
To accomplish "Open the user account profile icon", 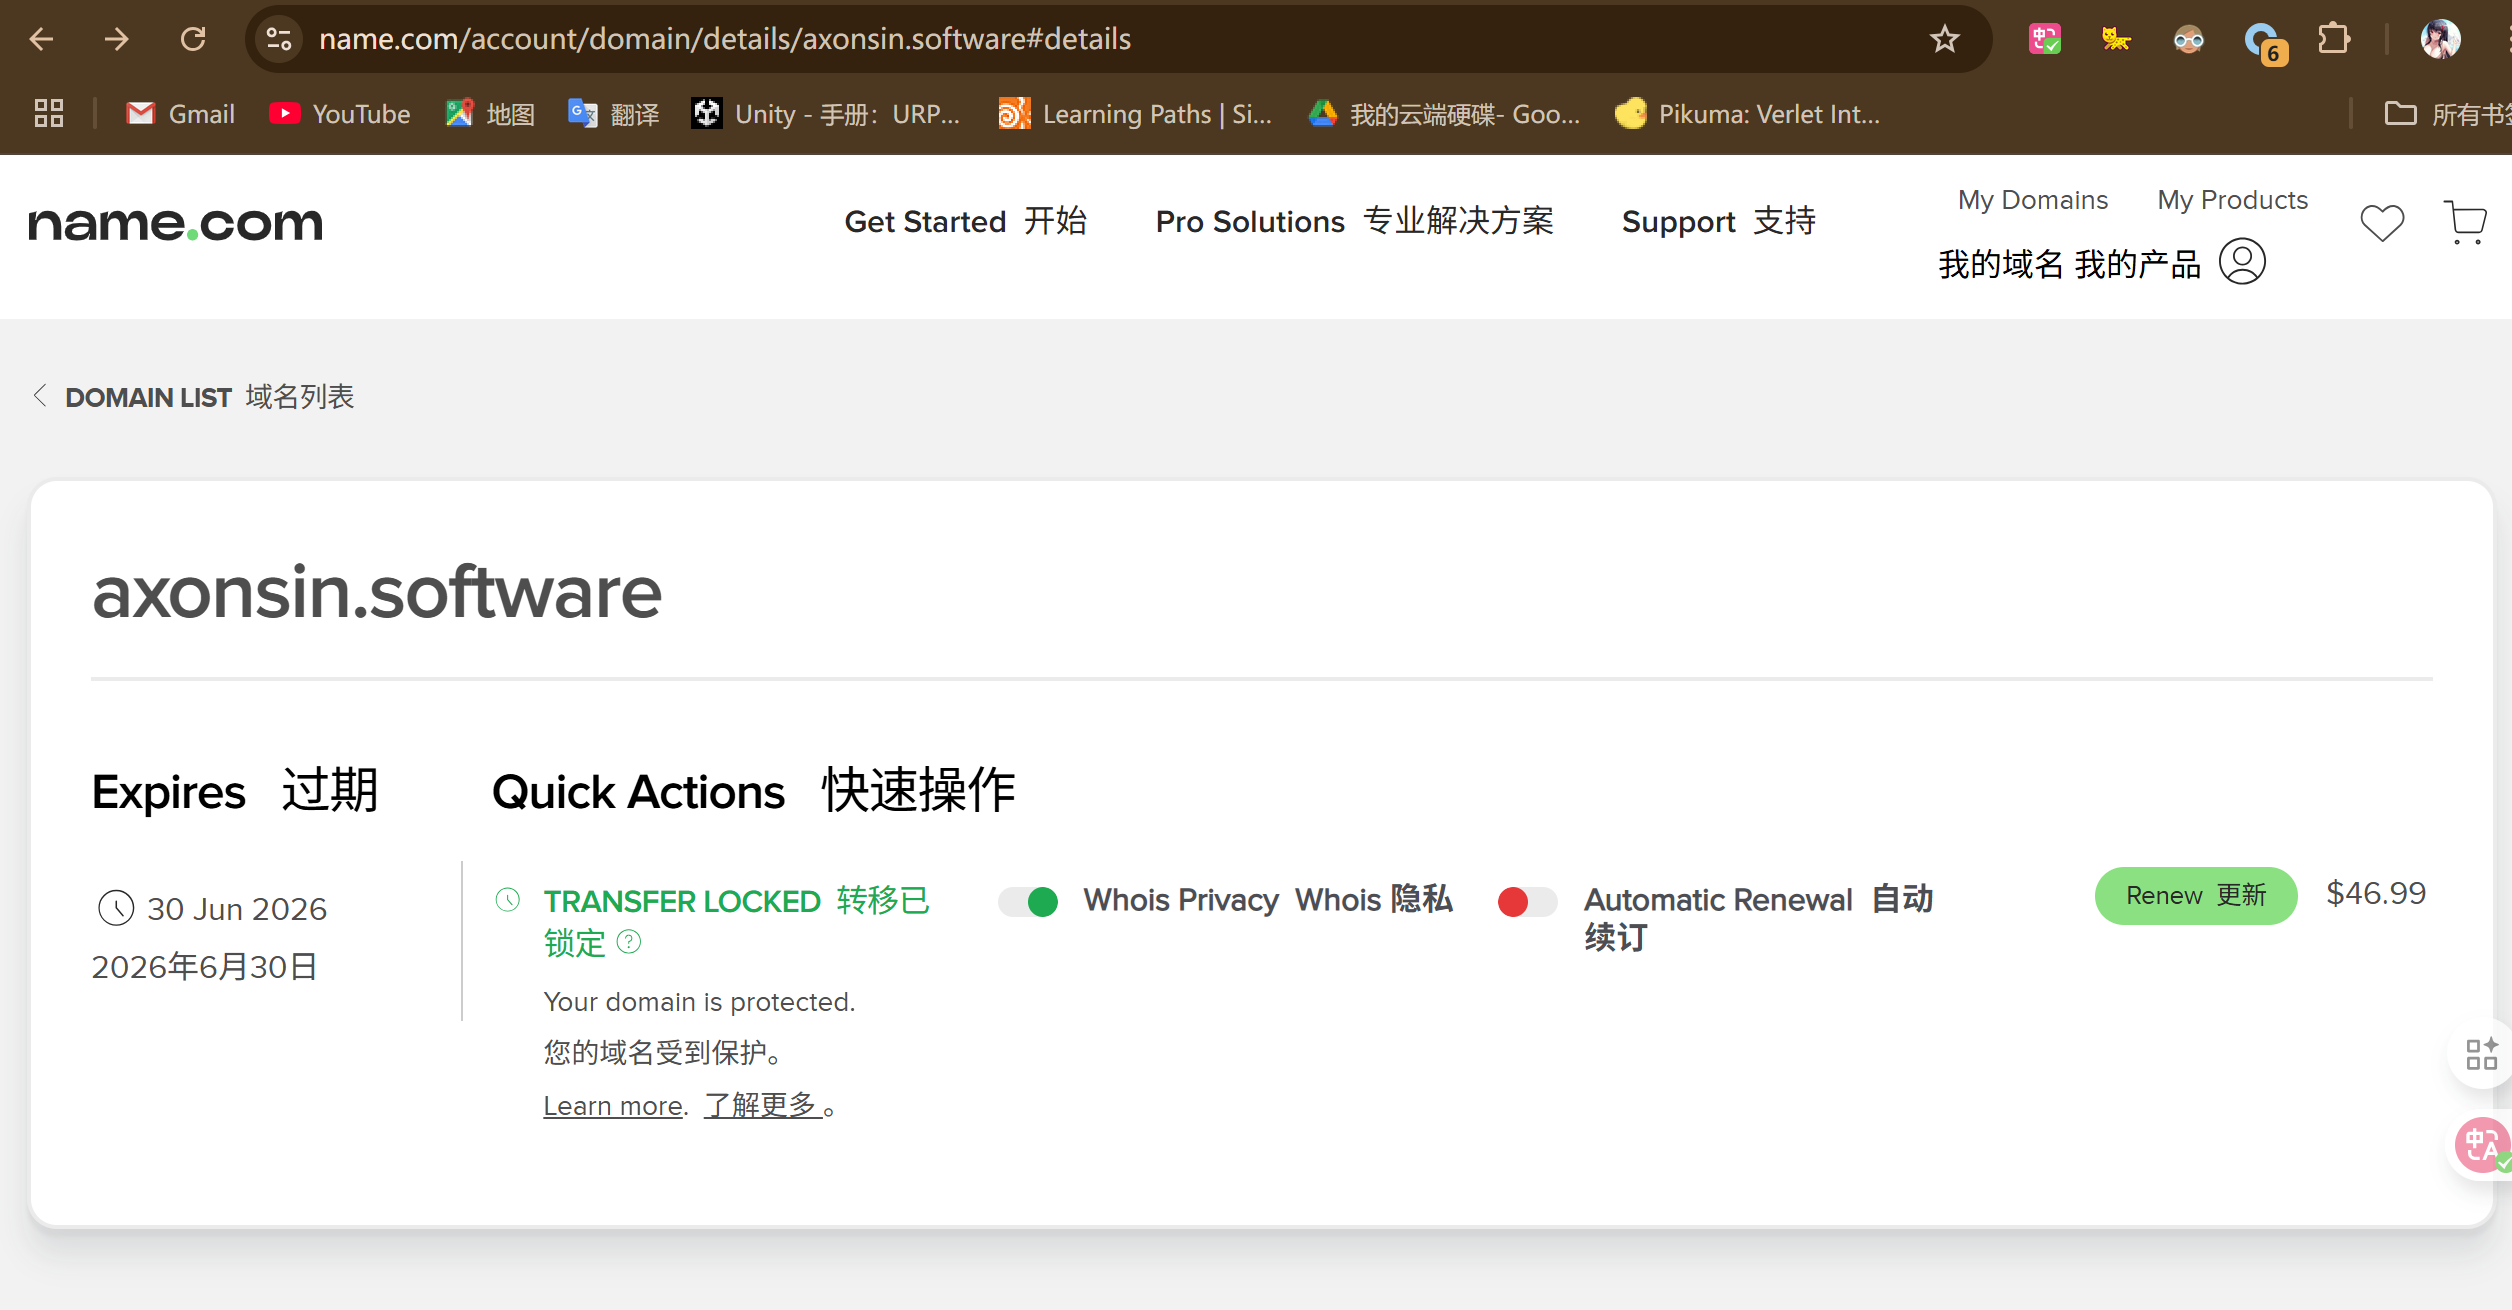I will [x=2241, y=262].
